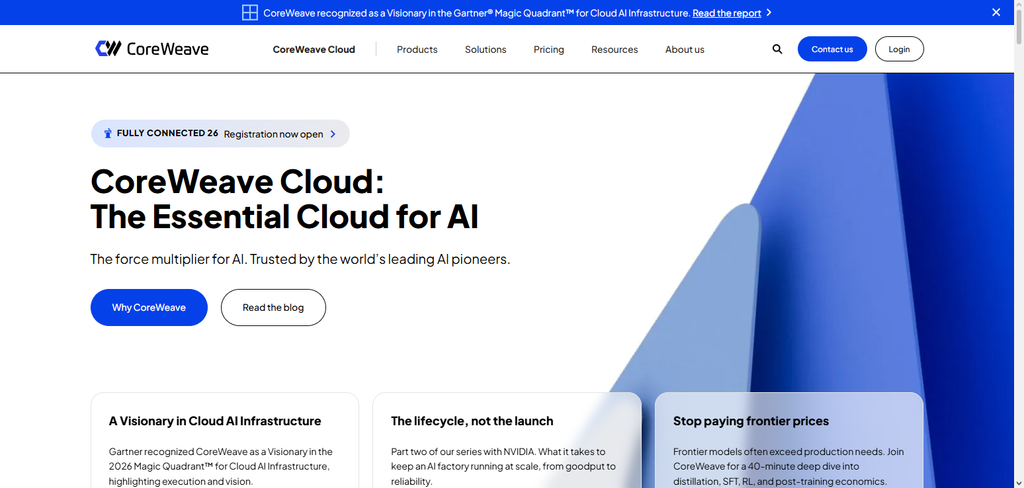Open the Read the report link
1024x488 pixels.
[x=727, y=13]
